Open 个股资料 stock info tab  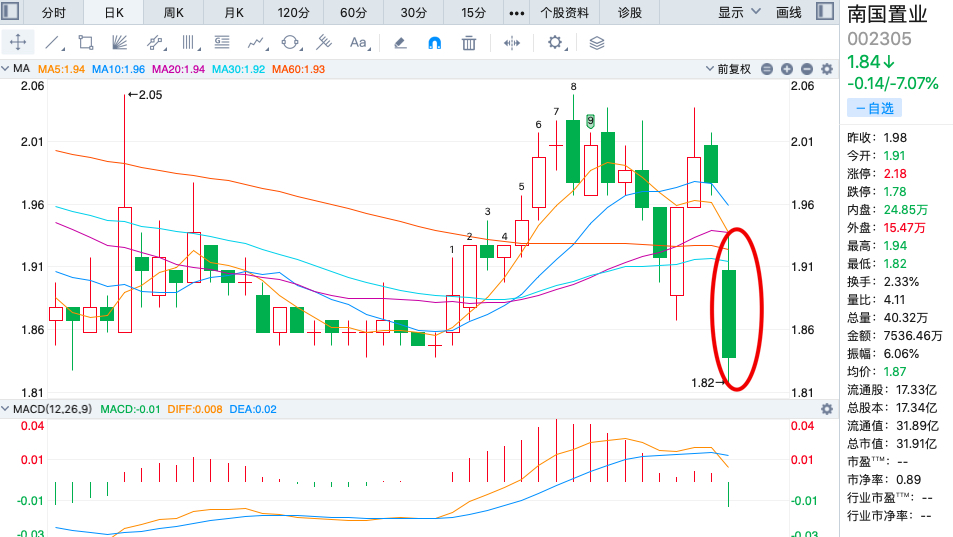pos(565,13)
